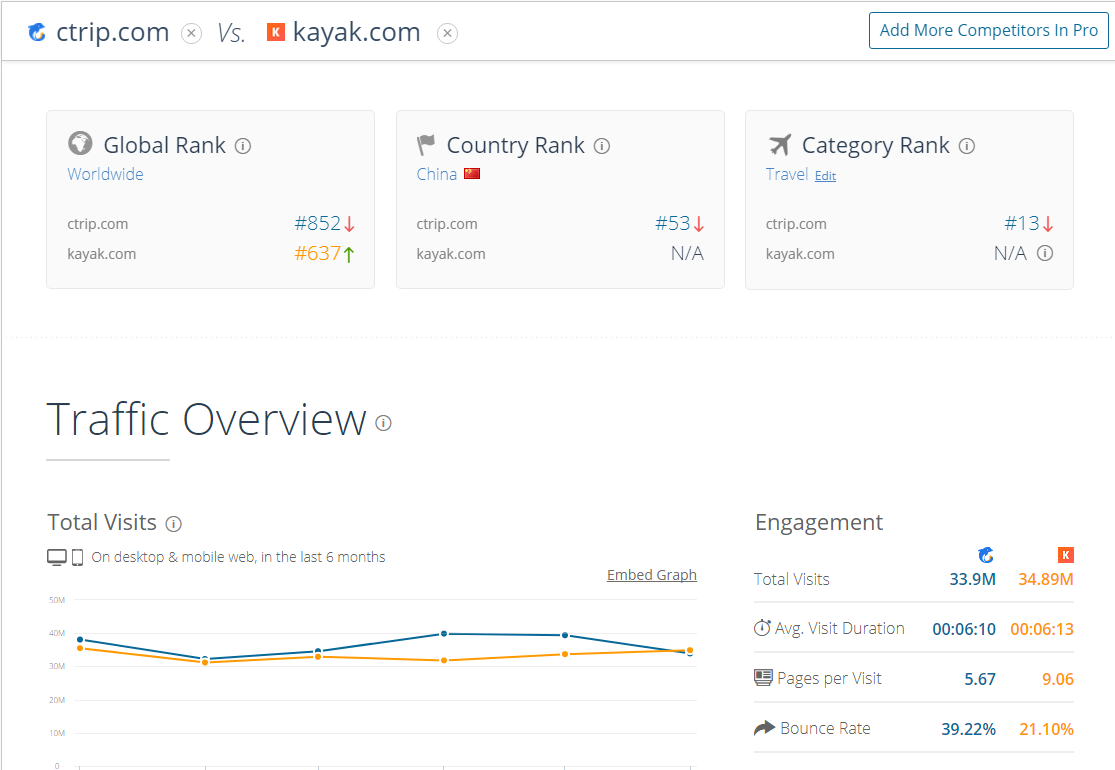Viewport: 1115px width, 770px height.
Task: Click the red down arrow beside #13
Action: 1047,224
